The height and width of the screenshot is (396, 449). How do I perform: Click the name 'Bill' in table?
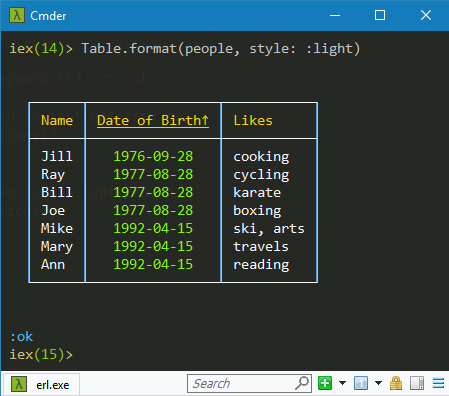[57, 192]
